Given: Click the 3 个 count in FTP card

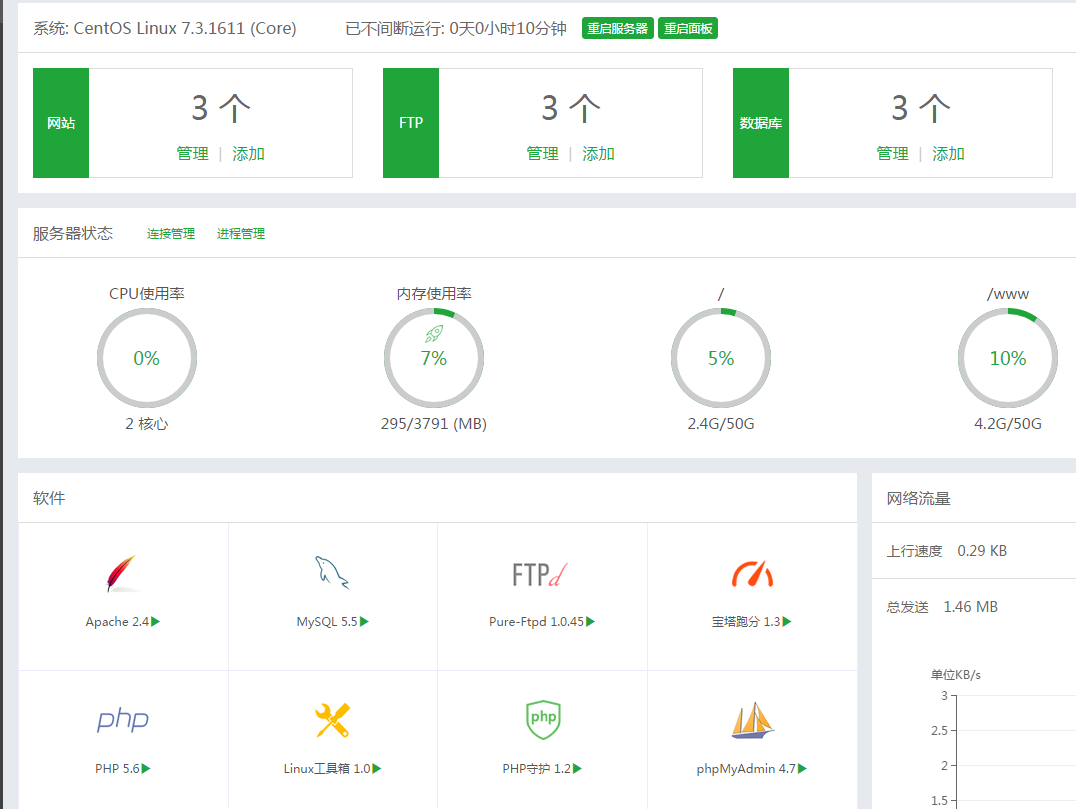Looking at the screenshot, I should click(x=571, y=108).
